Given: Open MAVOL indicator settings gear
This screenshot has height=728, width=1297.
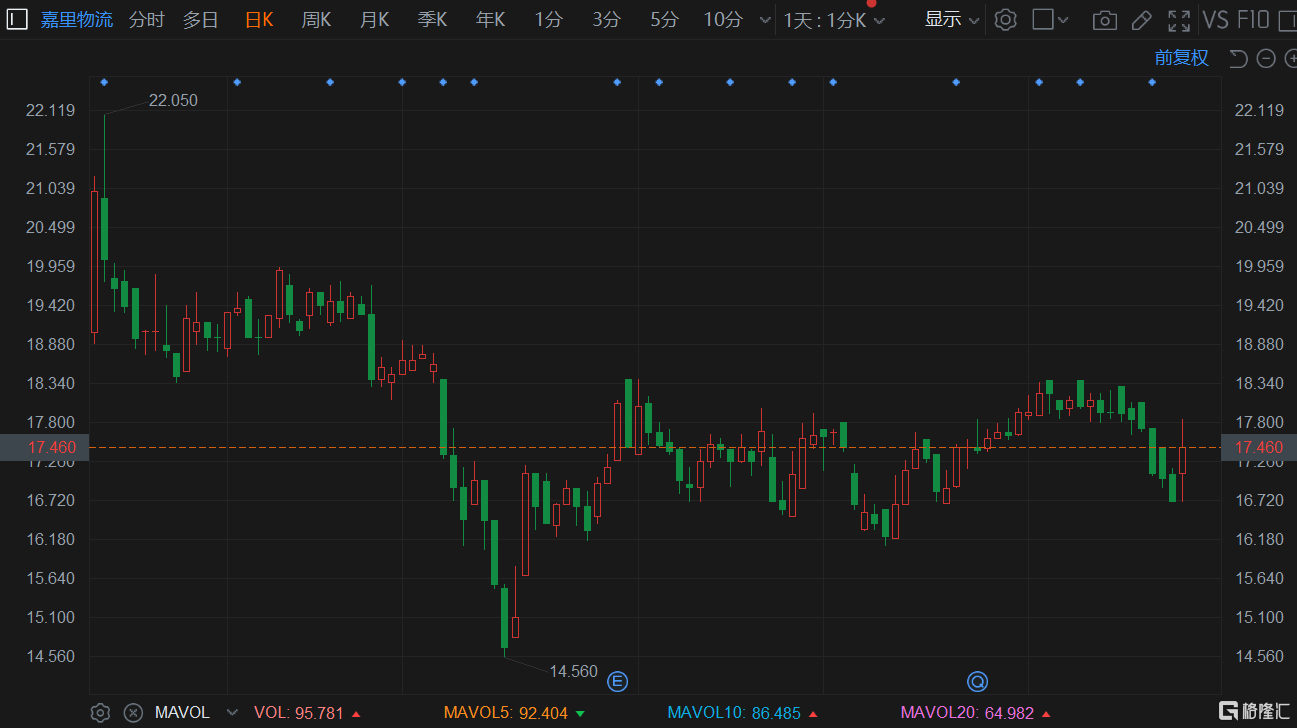Looking at the screenshot, I should 100,712.
